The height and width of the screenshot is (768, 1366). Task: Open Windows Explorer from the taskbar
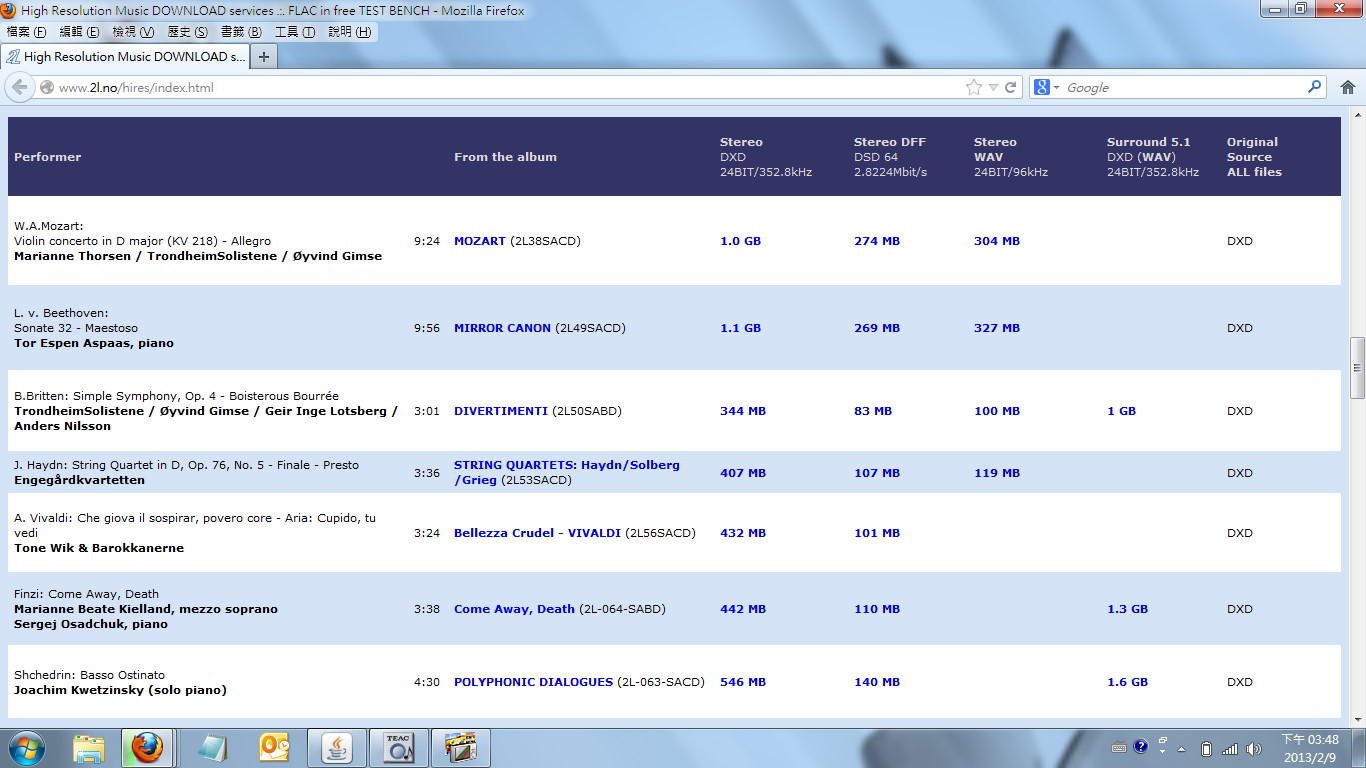point(89,748)
